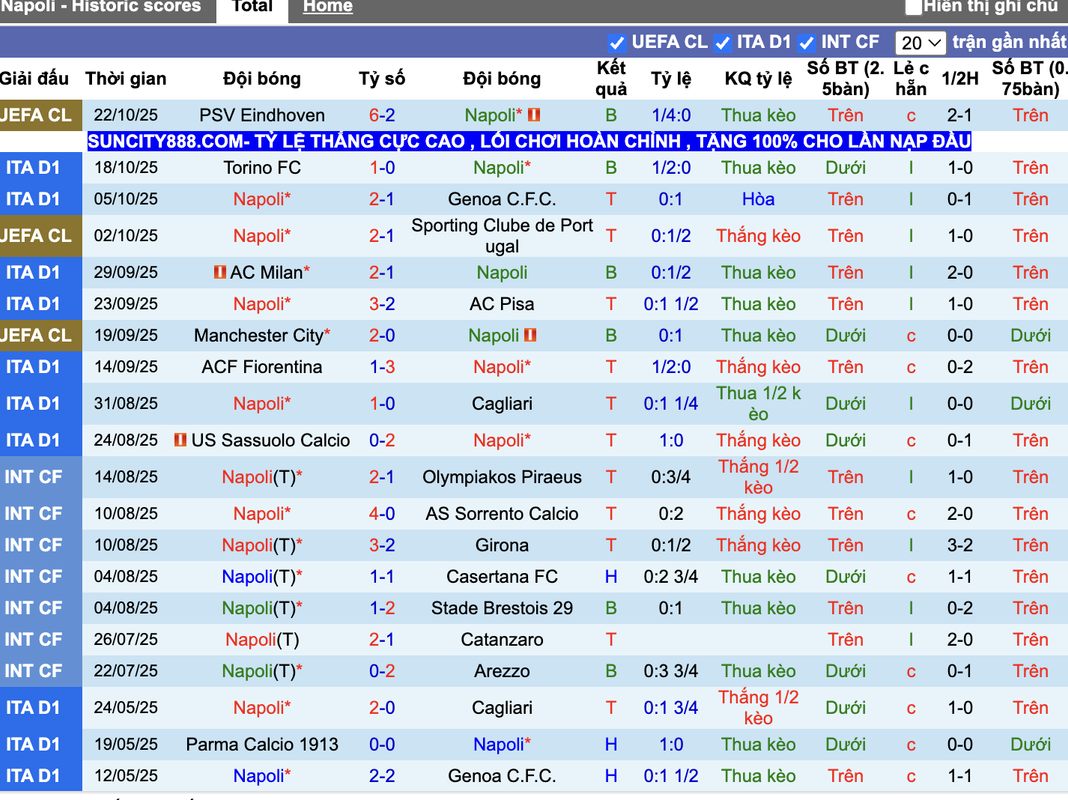Image resolution: width=1068 pixels, height=800 pixels.
Task: Click the 2-2 score of 12/05/25 Genoa match
Action: (x=382, y=776)
